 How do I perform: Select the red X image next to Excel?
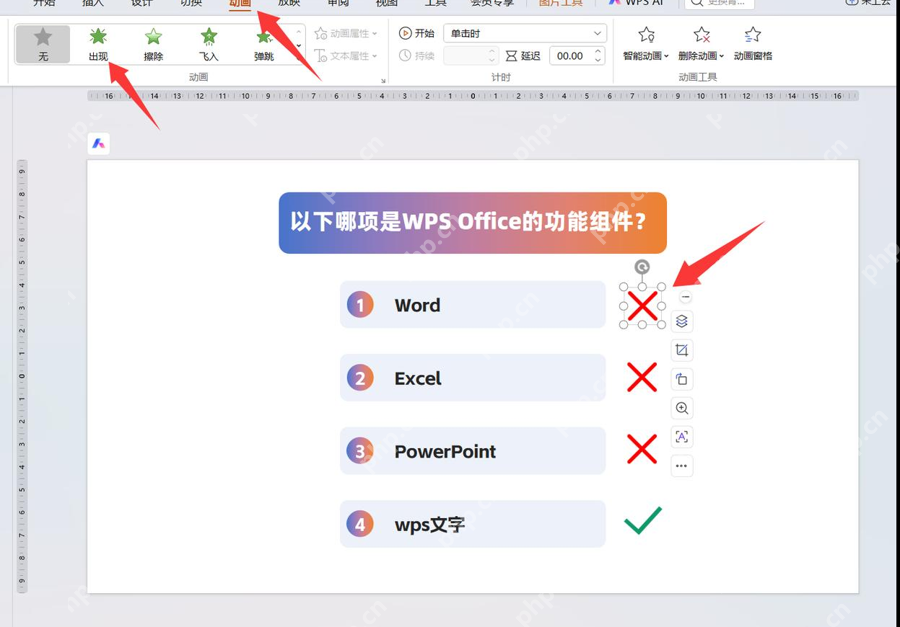[x=642, y=377]
